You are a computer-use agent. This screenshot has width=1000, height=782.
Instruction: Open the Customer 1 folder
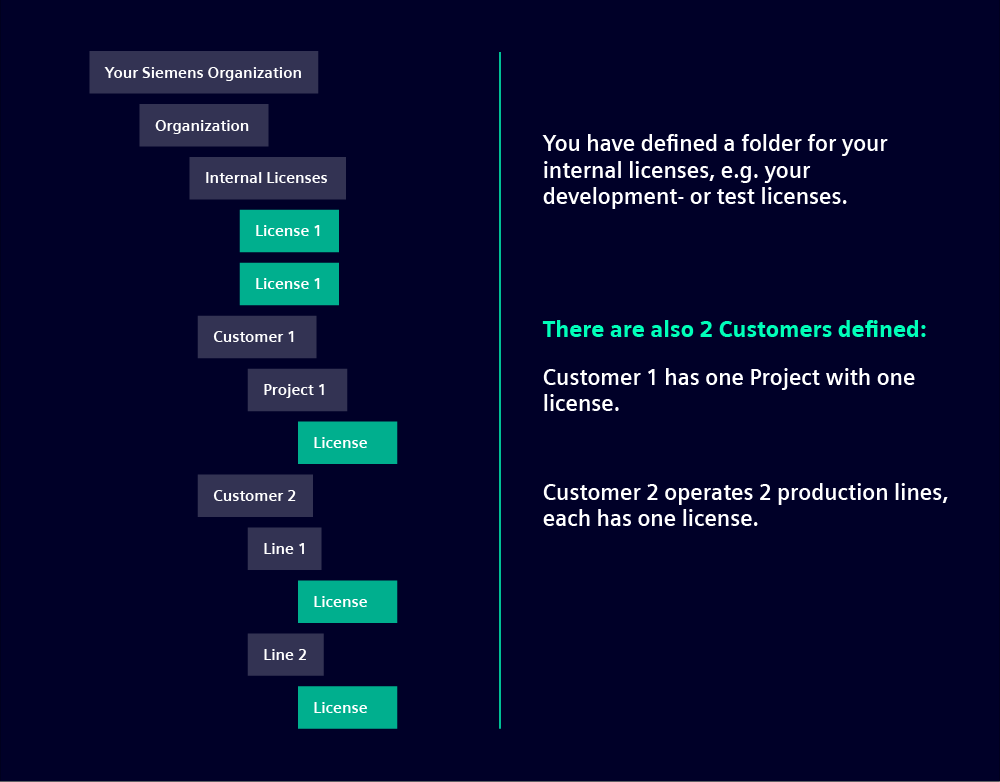[256, 337]
